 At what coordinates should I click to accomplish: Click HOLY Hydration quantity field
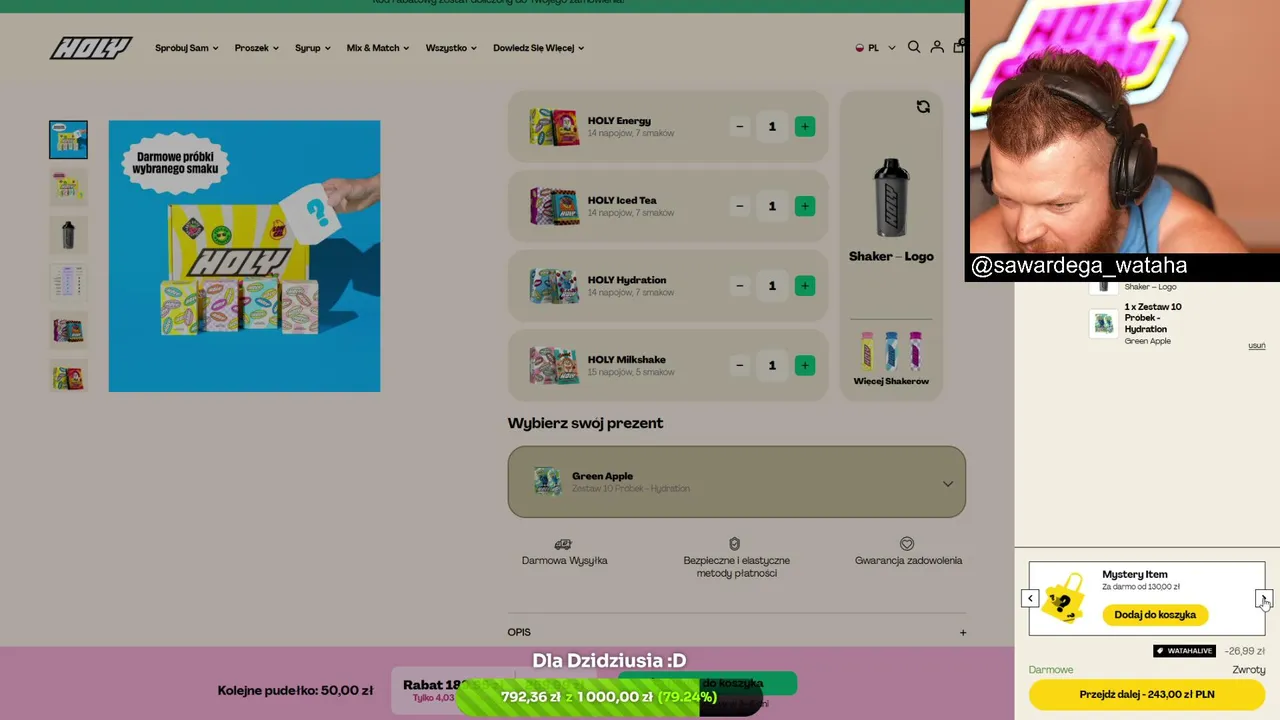pos(772,286)
